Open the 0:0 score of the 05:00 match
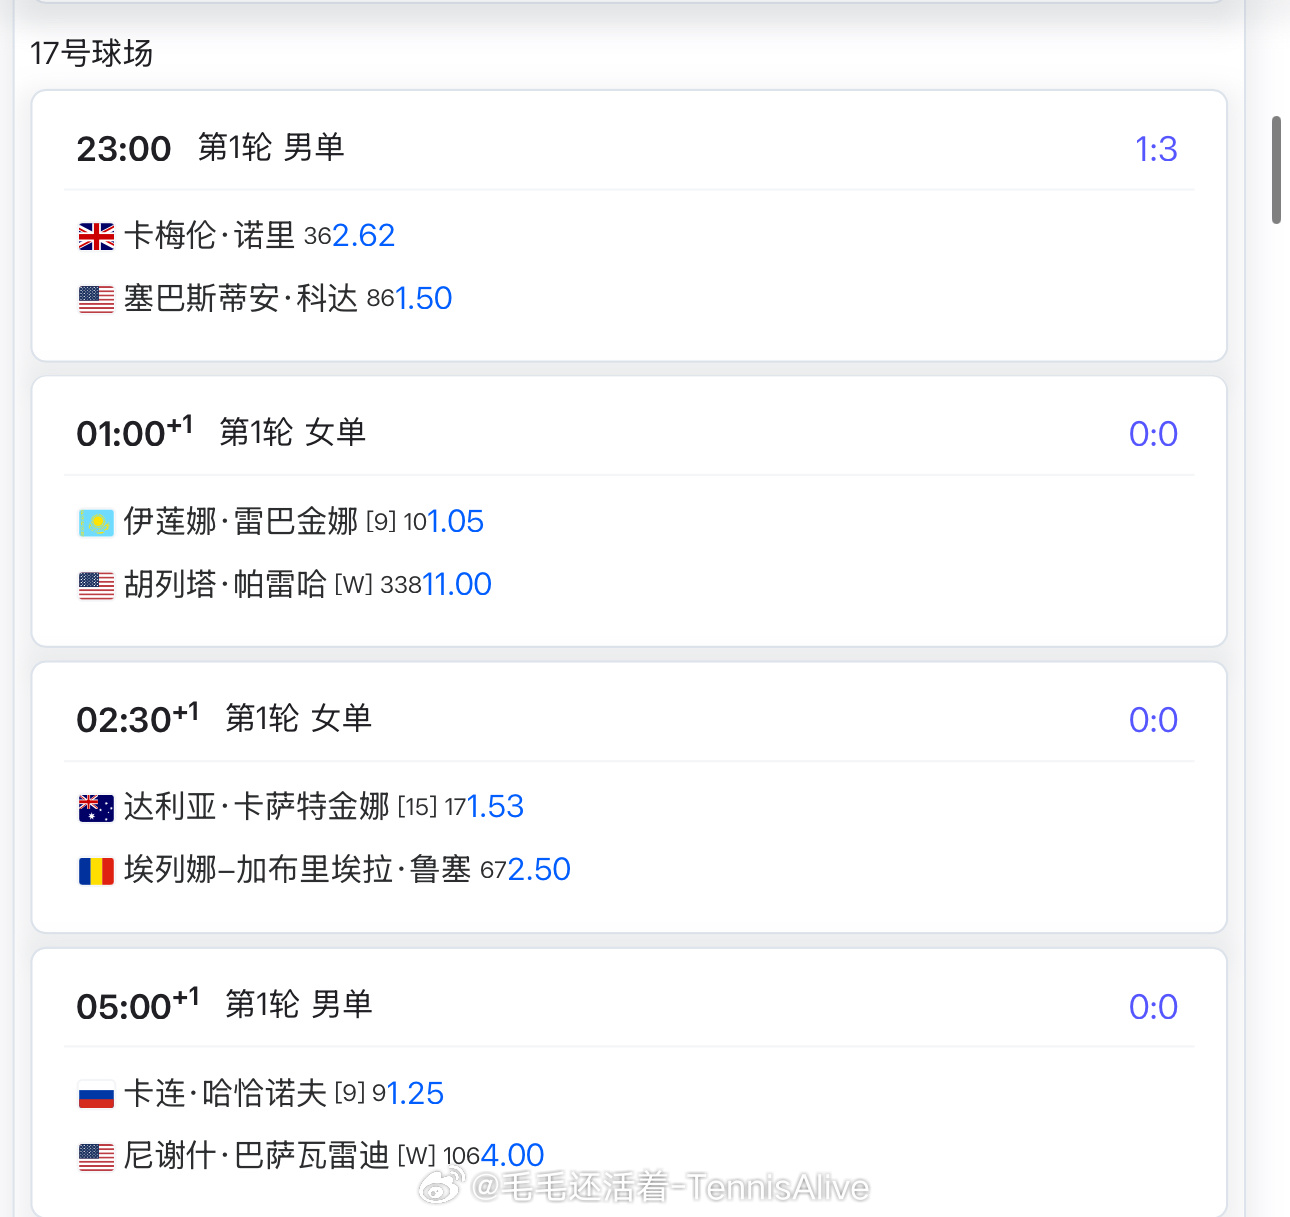Viewport: 1290px width, 1217px height. pos(1153,1007)
